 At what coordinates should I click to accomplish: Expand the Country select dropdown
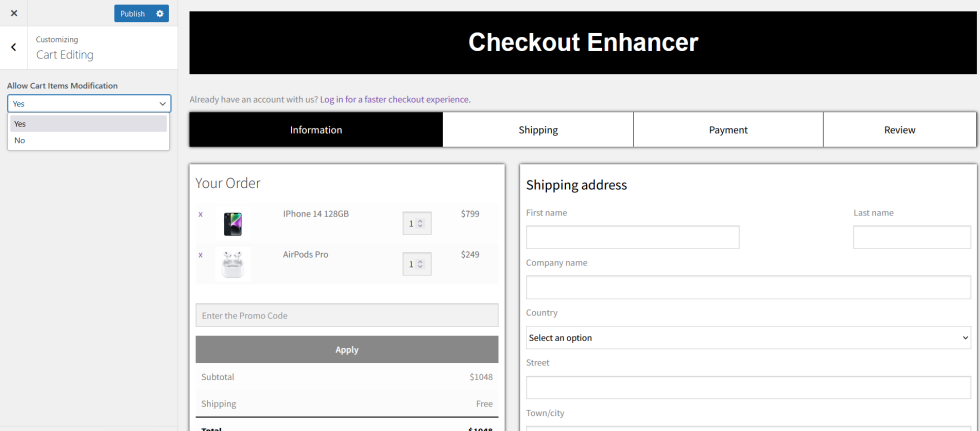748,338
